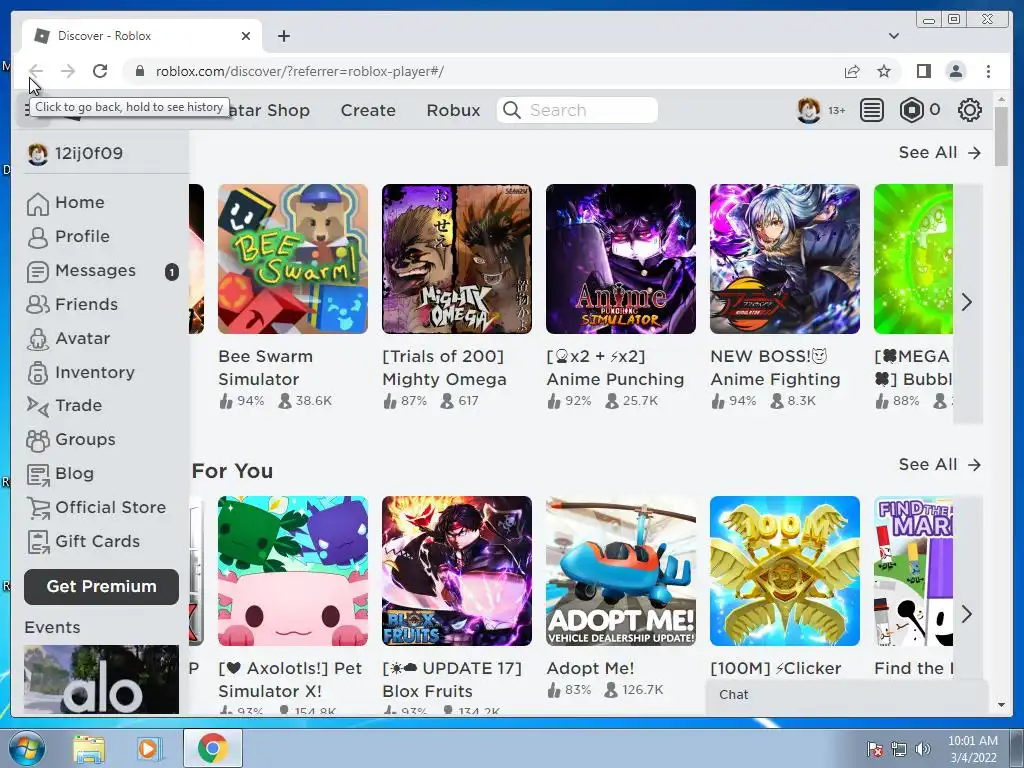Click the scrollbar down arrow

click(x=1001, y=705)
